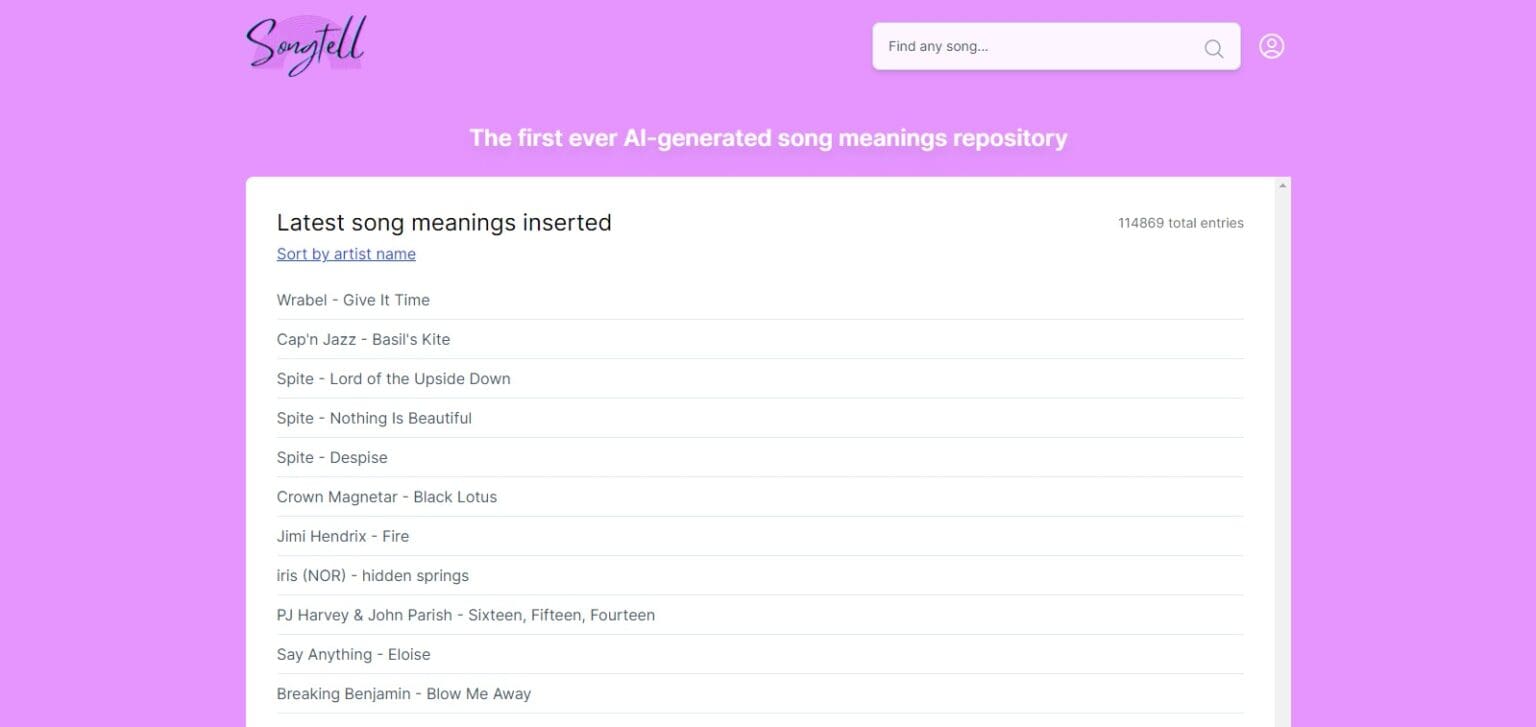1536x727 pixels.
Task: Click the '114869 total entries' counter
Action: tap(1180, 223)
